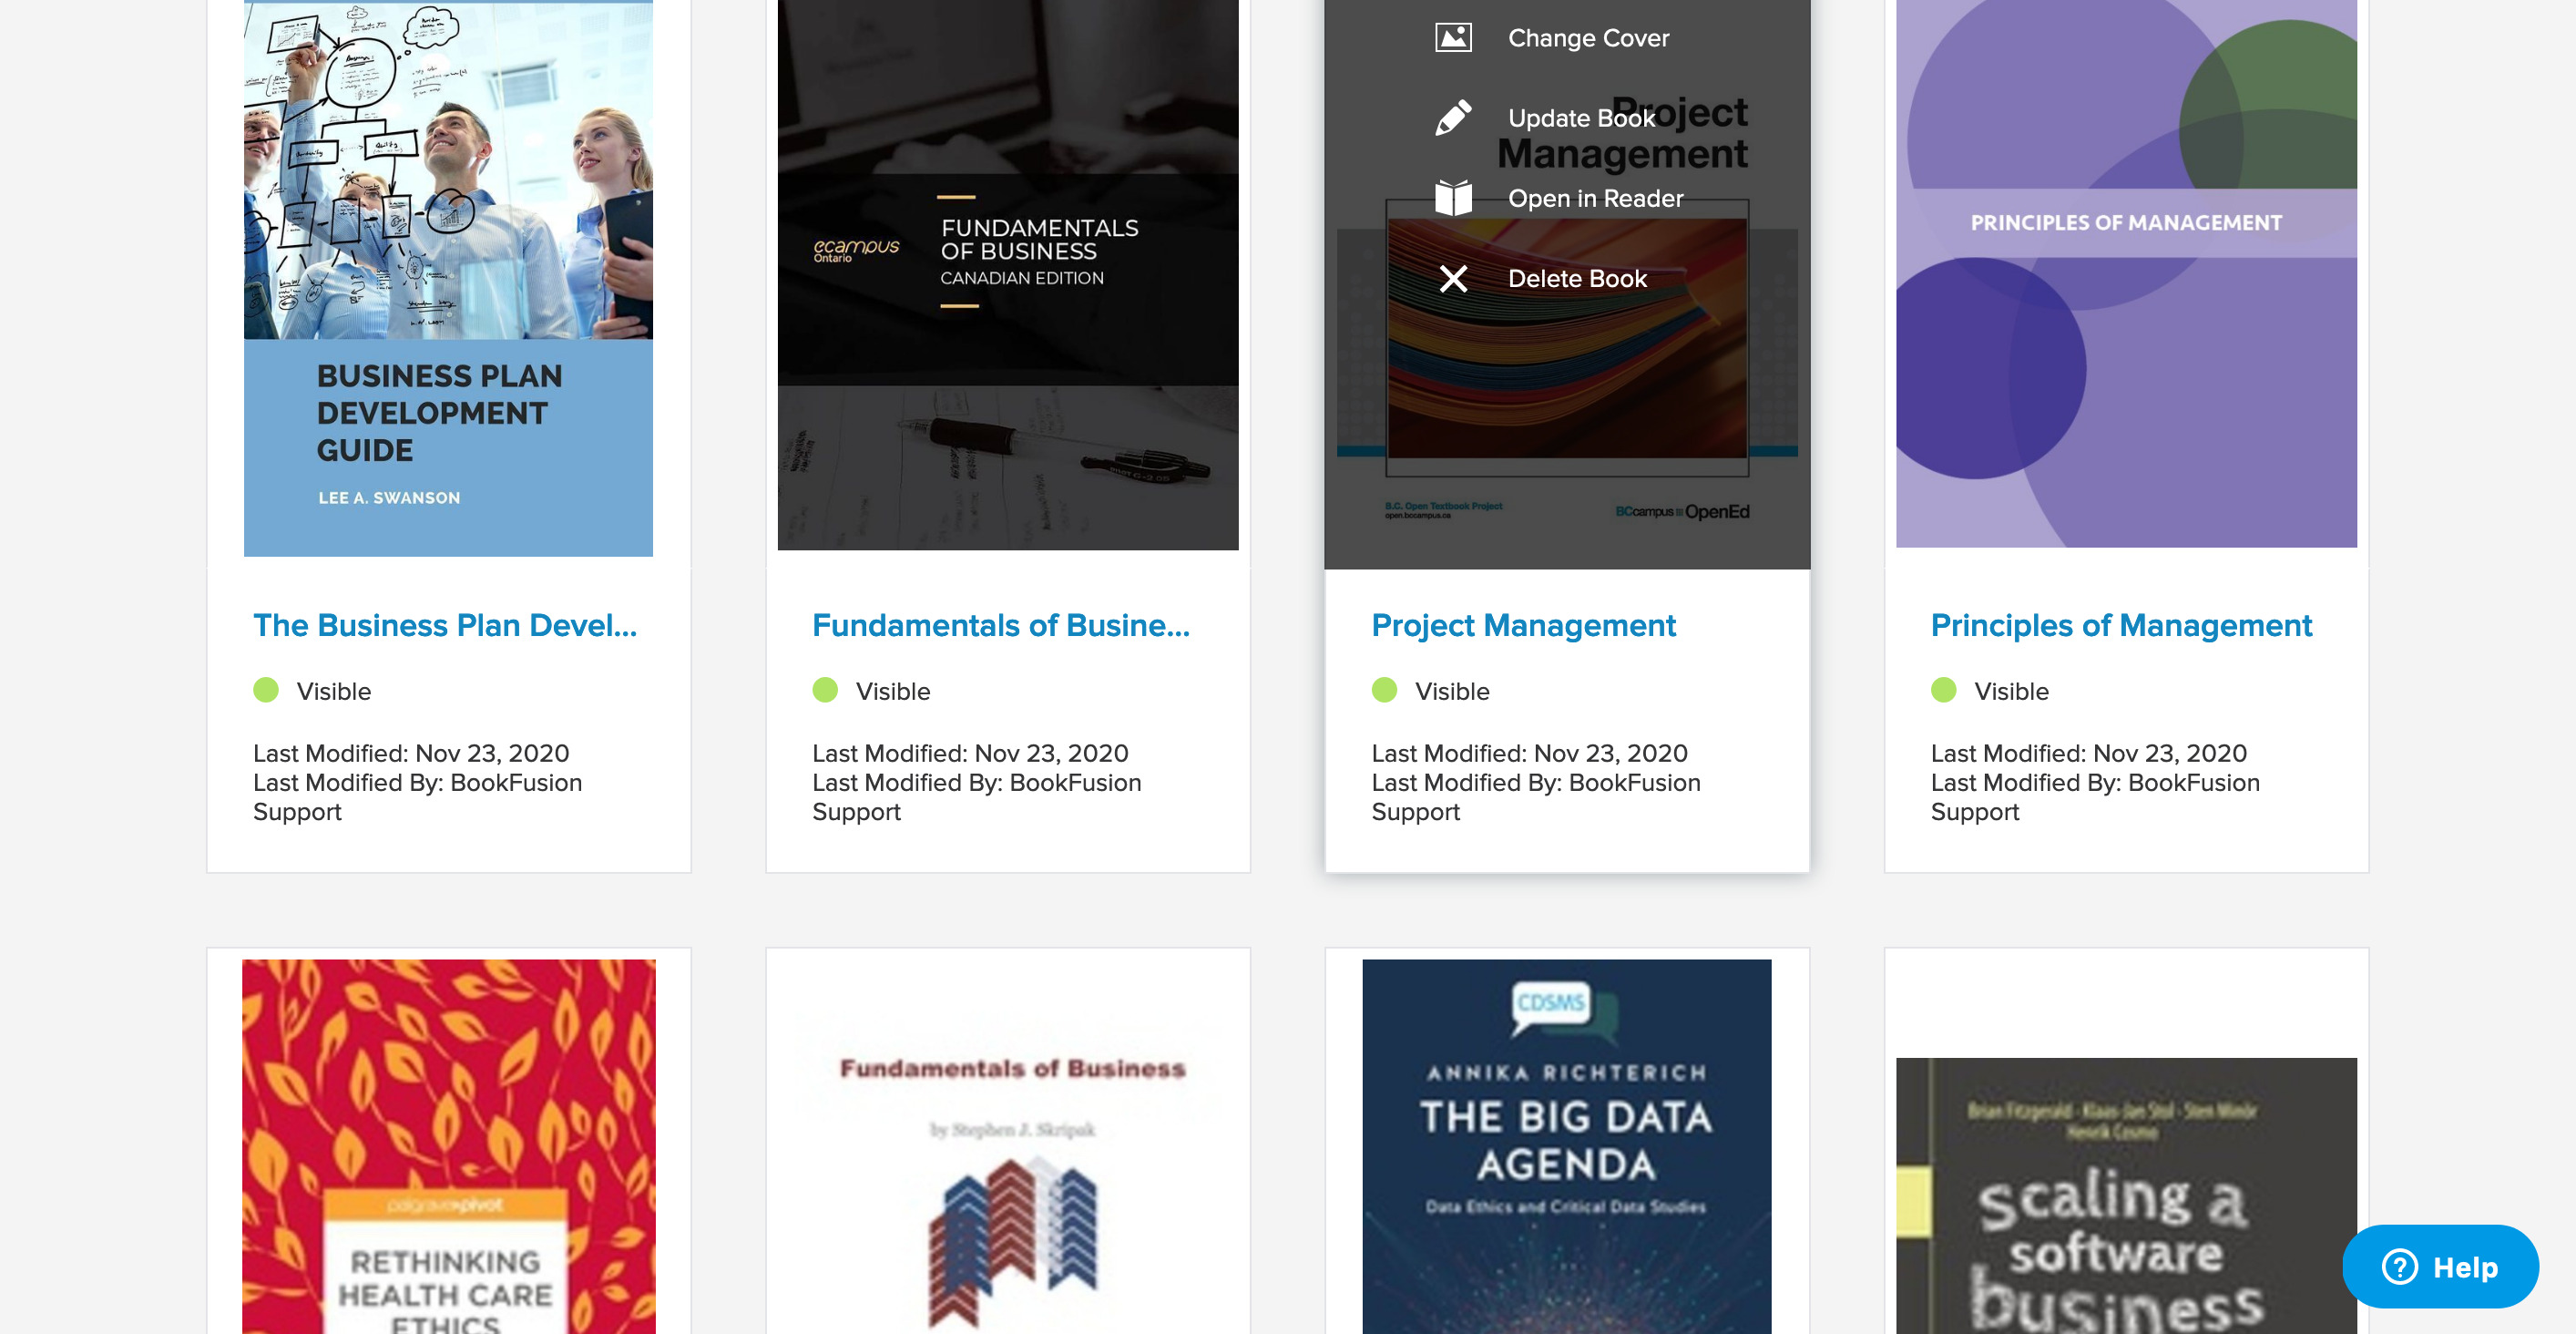The image size is (2576, 1334).
Task: Open Fundamentals of Busine... title link
Action: coord(1001,625)
